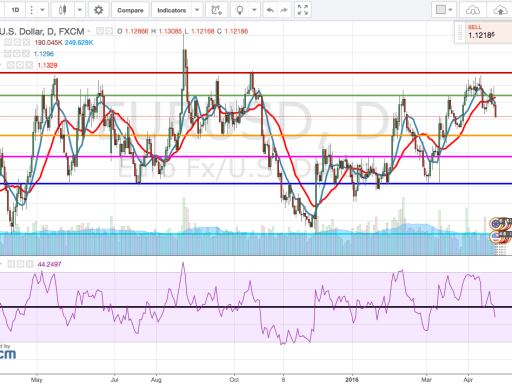Expand the chart style dropdown arrow

pos(80,10)
